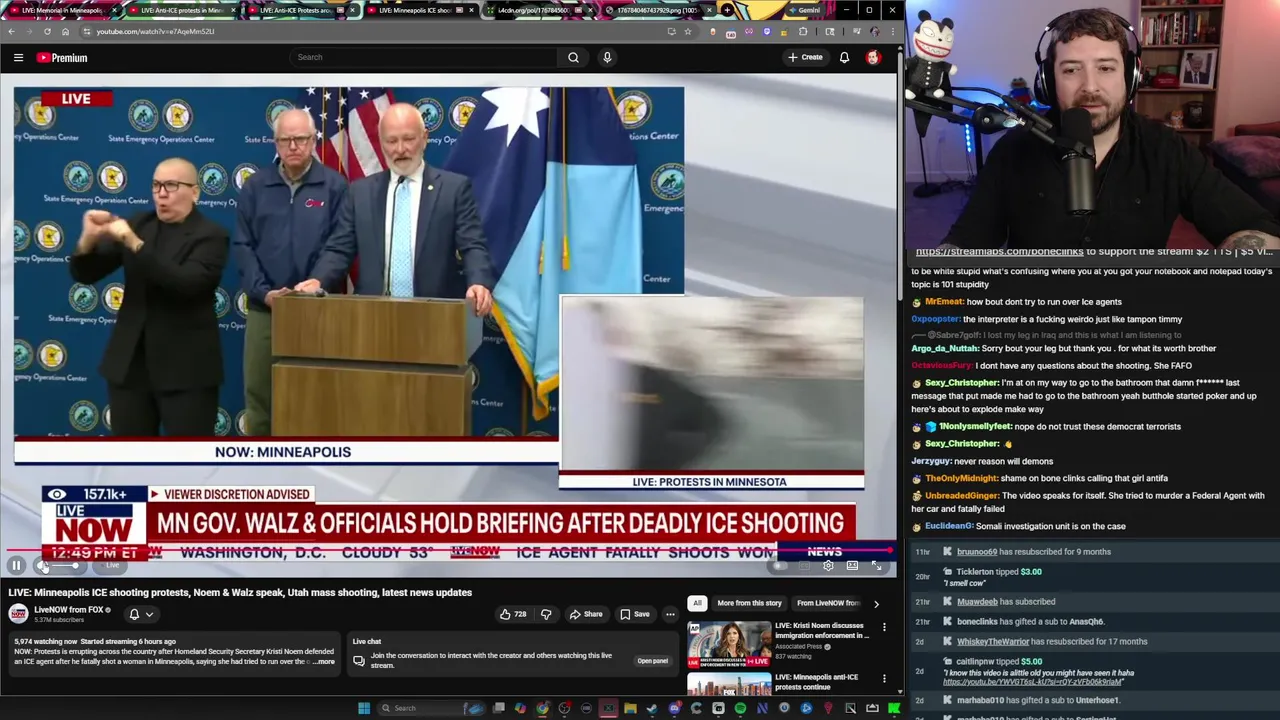Image resolution: width=1280 pixels, height=720 pixels.
Task: Open YouTube notifications bell
Action: [844, 57]
